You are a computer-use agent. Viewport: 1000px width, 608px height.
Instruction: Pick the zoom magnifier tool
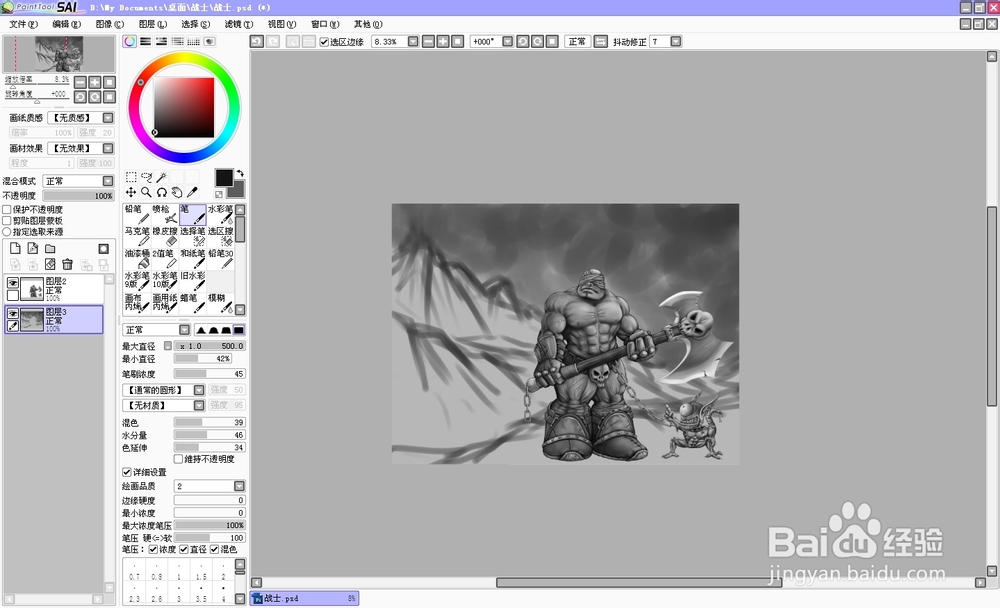tap(146, 192)
